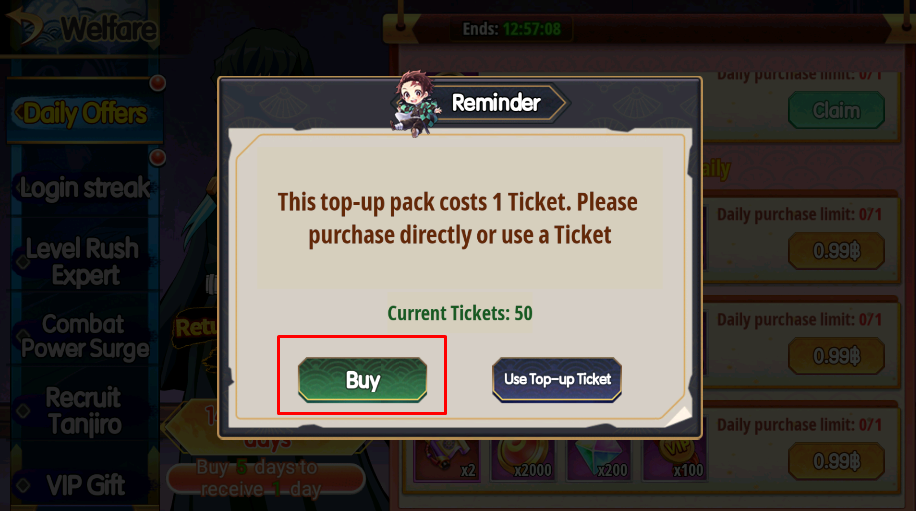The width and height of the screenshot is (916, 511).
Task: Open the Level Rush Expert tab
Action: [84, 262]
